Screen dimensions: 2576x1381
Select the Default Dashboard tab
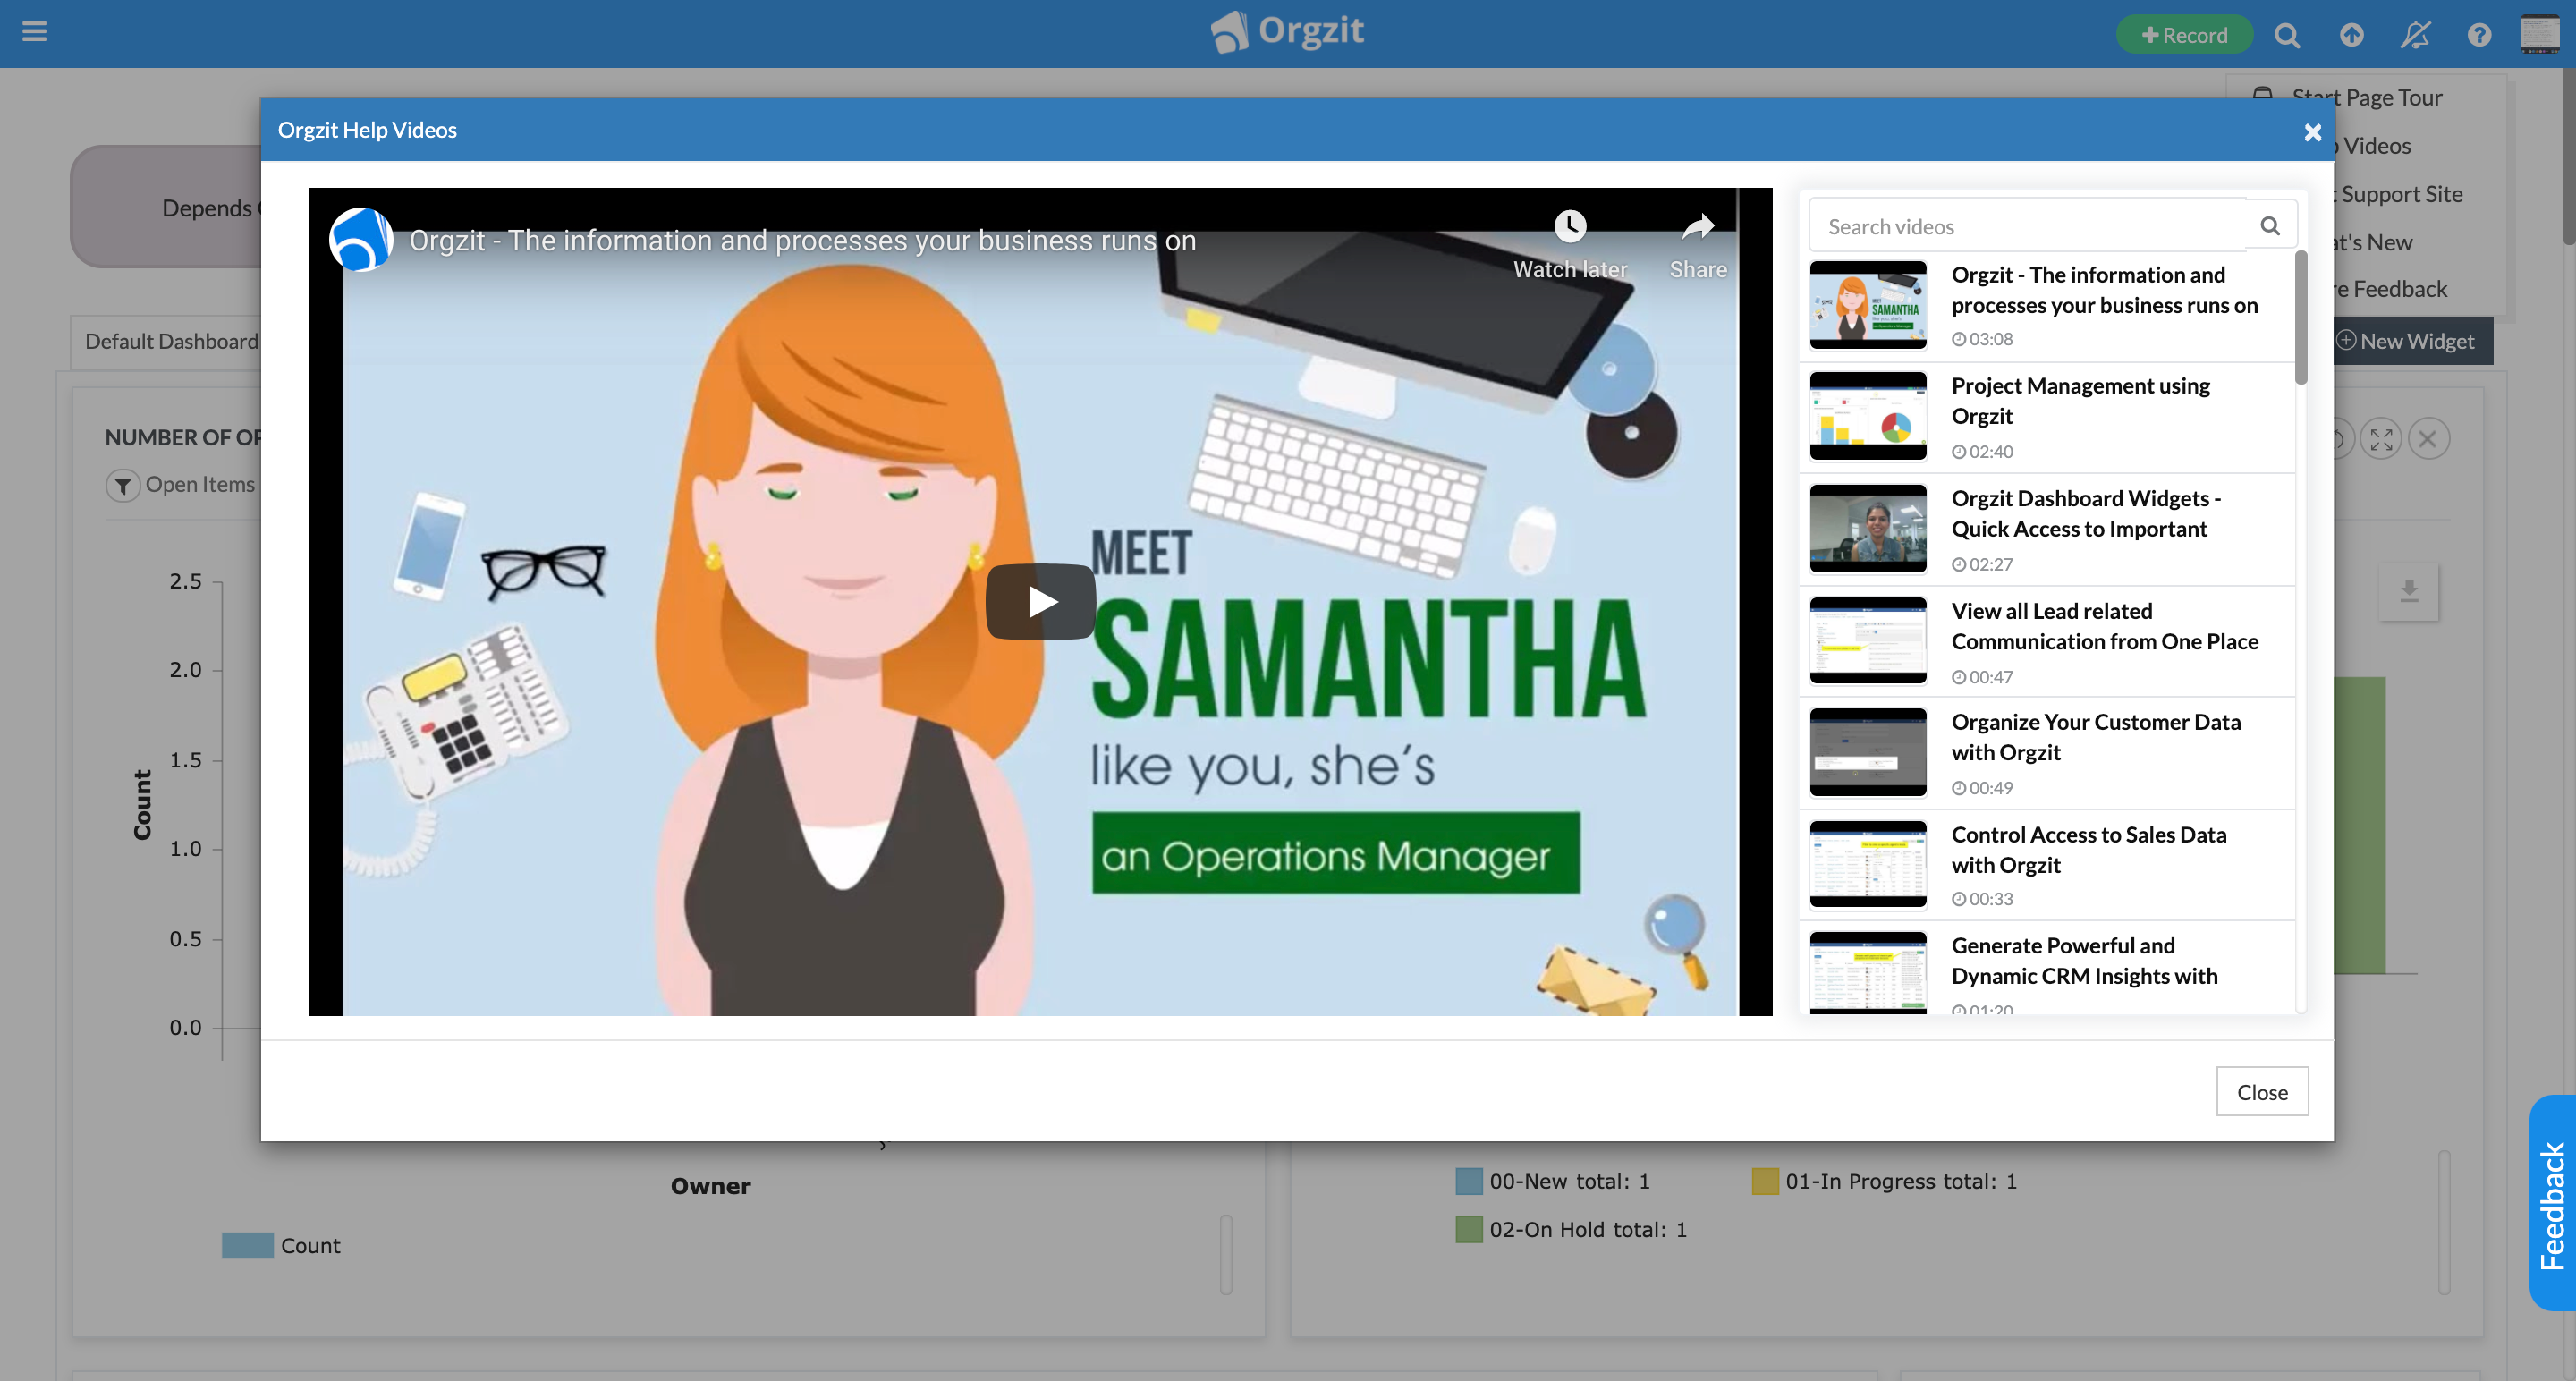pos(170,341)
